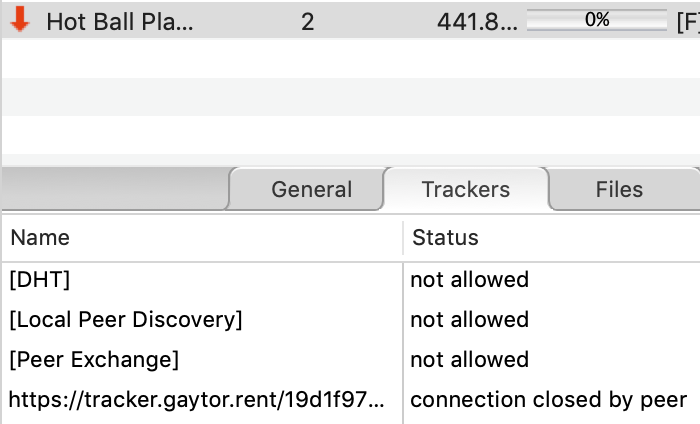Open the Trackers tab
The width and height of the screenshot is (700, 424).
(466, 189)
